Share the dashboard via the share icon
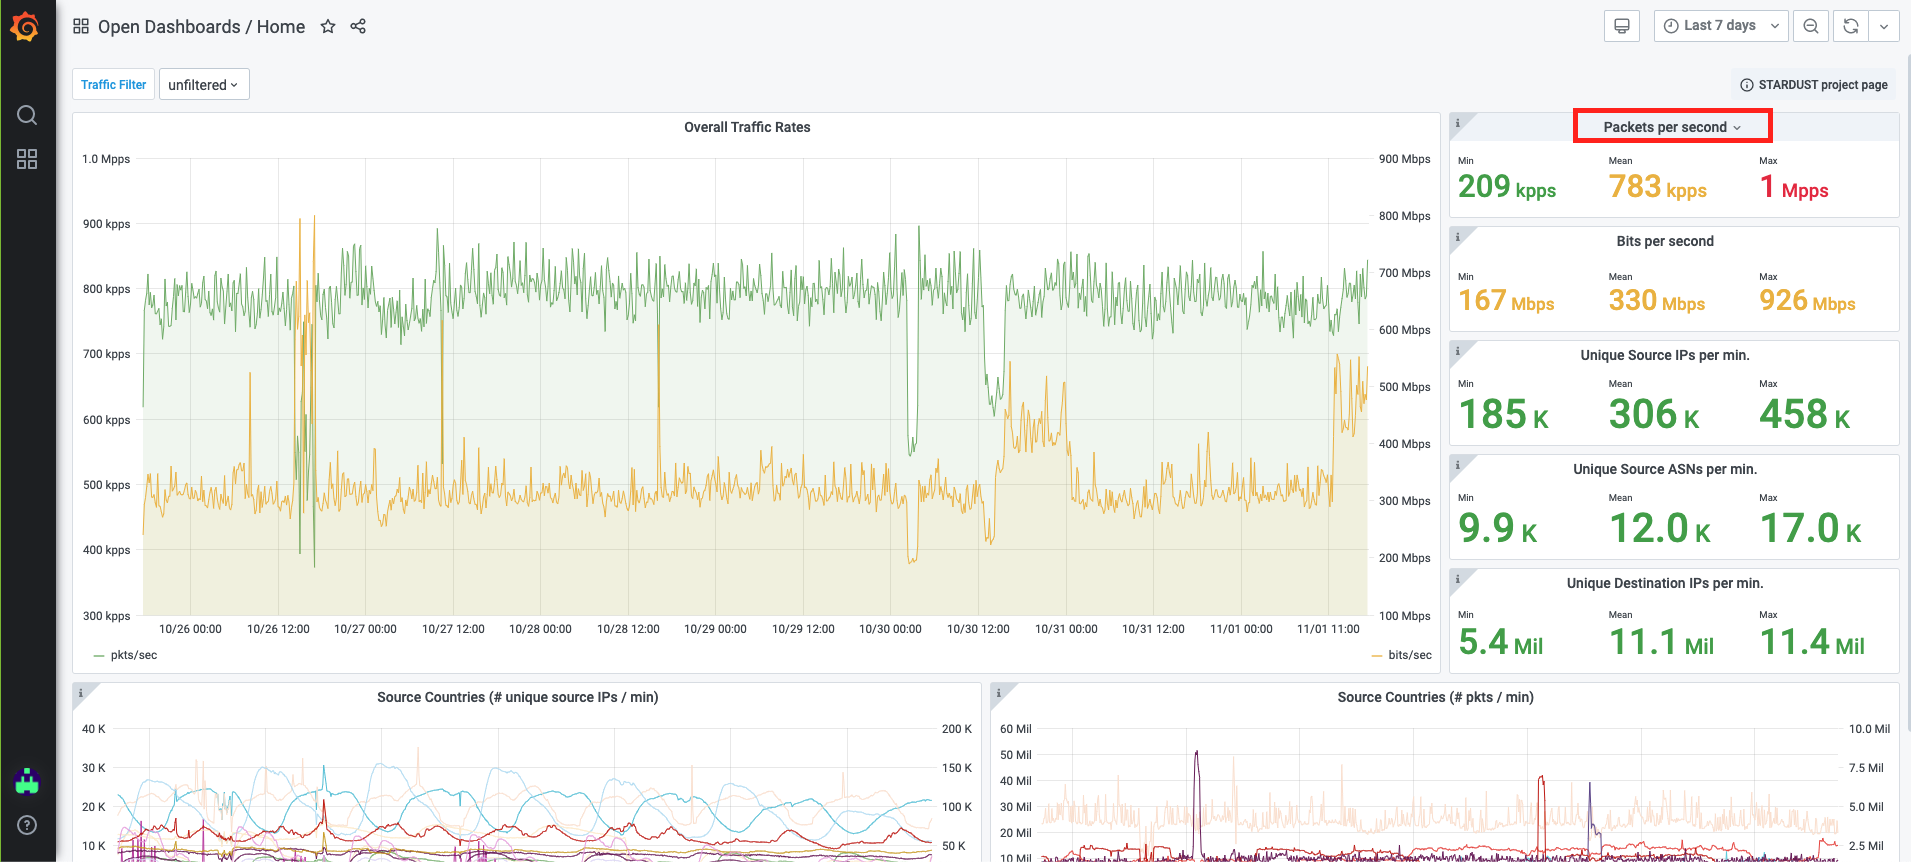Viewport: 1911px width, 862px height. pyautogui.click(x=358, y=26)
